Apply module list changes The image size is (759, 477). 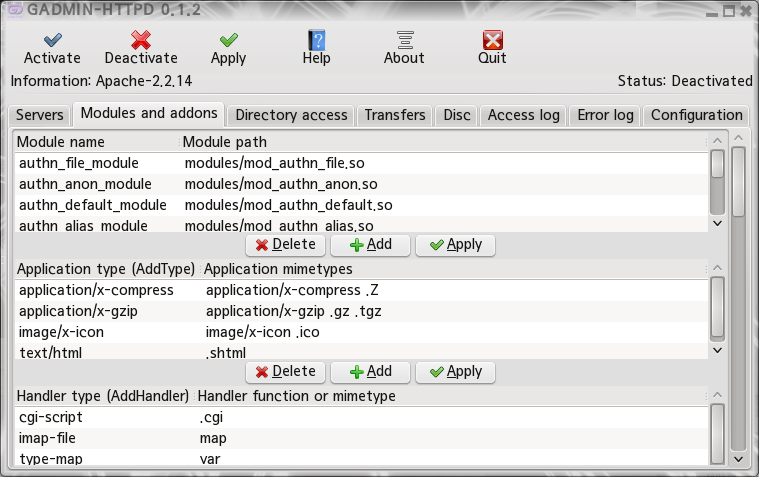tap(455, 245)
